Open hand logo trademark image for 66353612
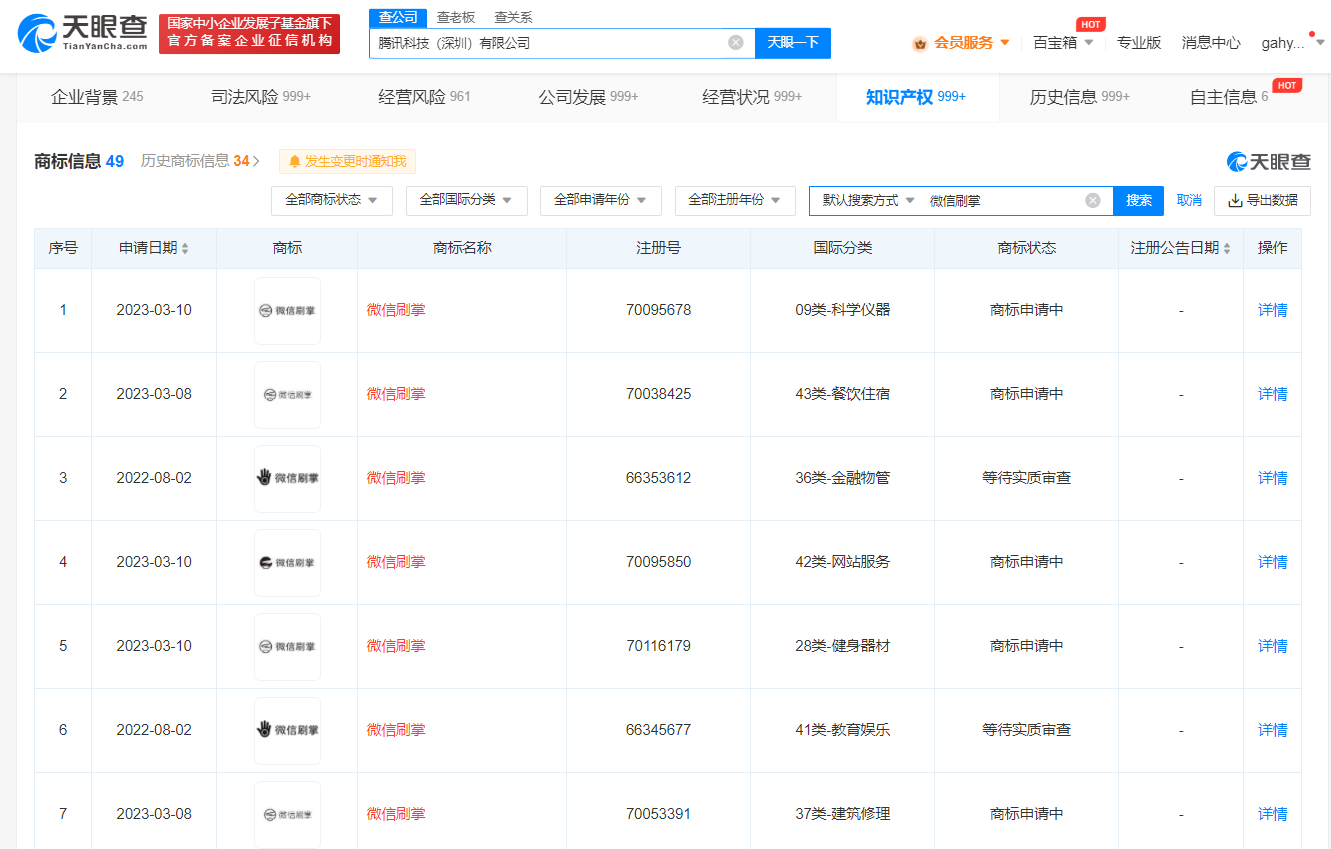This screenshot has height=849, width=1331. [287, 479]
